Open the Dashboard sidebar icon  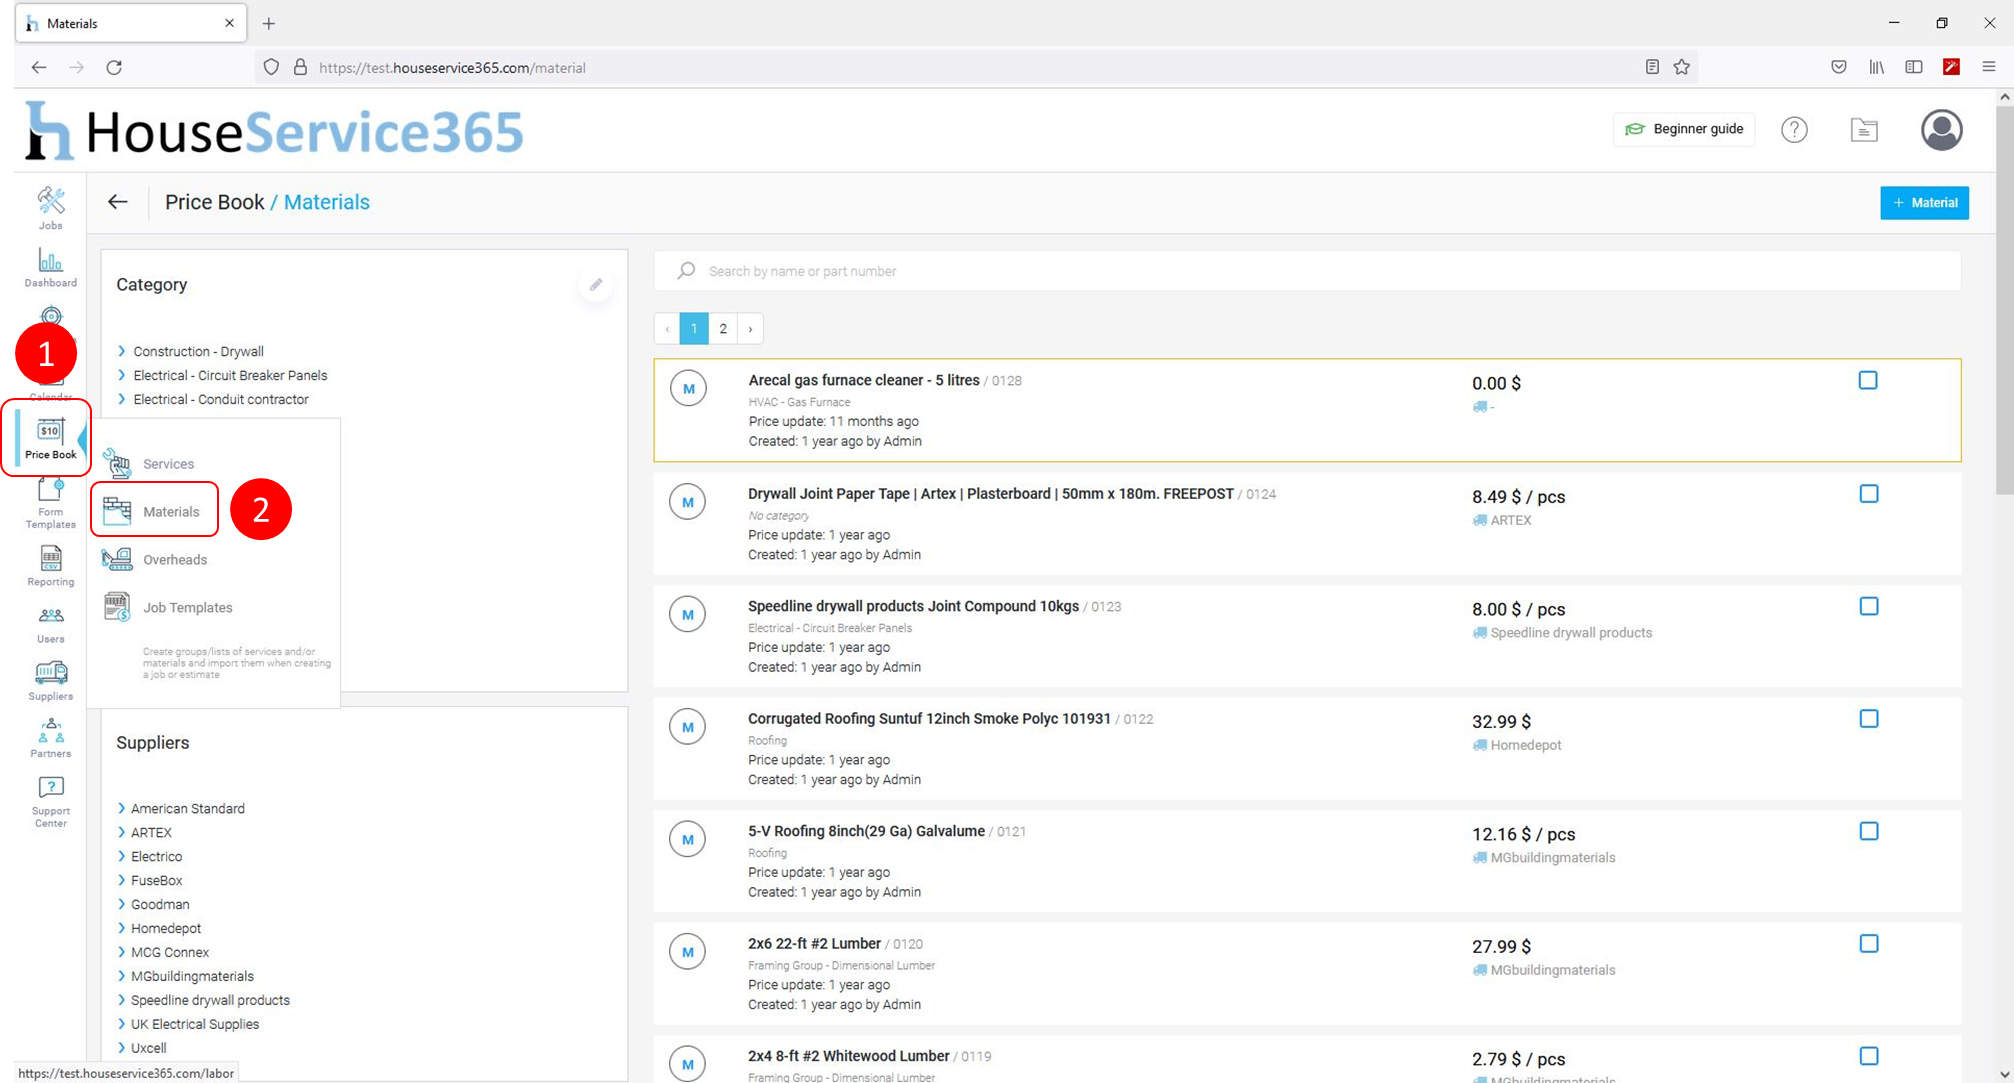(50, 267)
